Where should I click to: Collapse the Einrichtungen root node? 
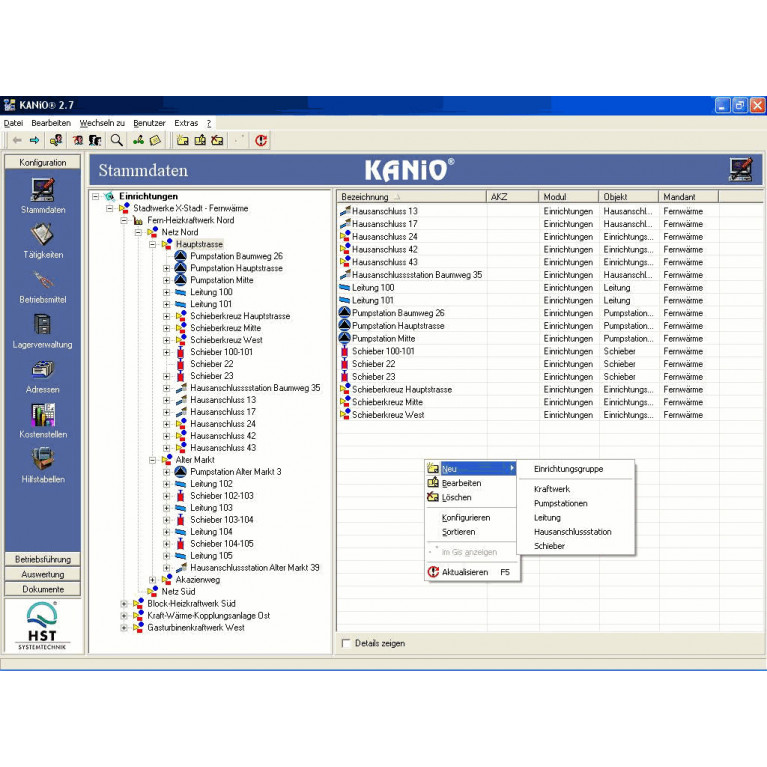pos(96,196)
